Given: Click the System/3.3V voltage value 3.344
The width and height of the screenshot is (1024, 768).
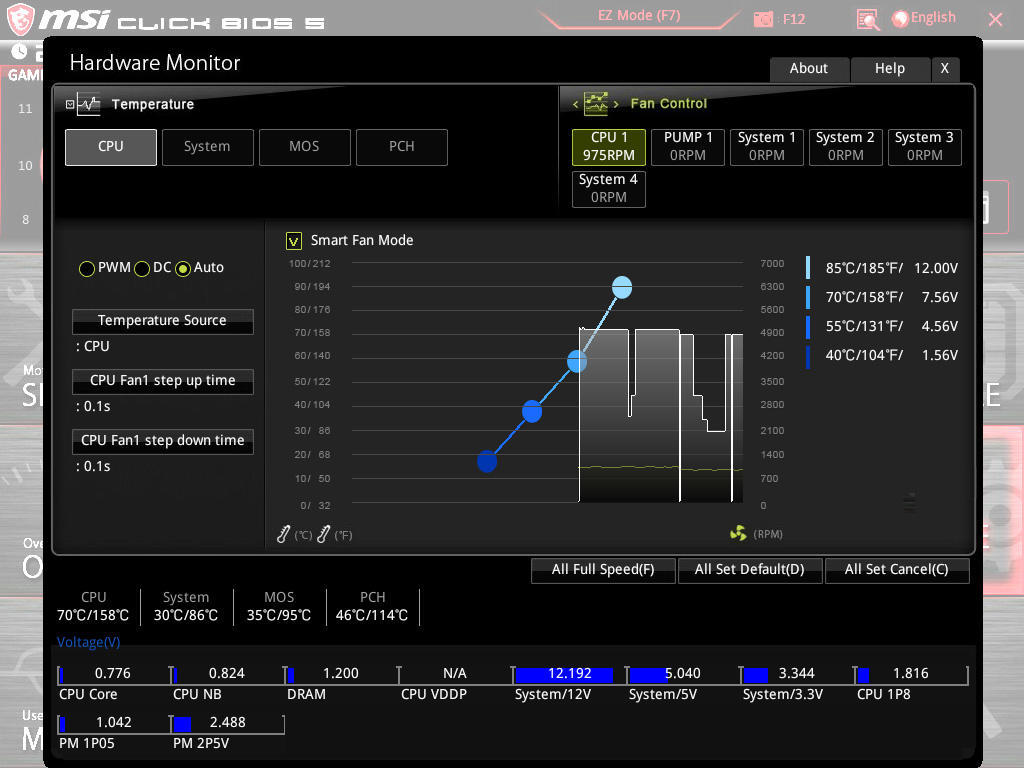Looking at the screenshot, I should (x=797, y=673).
